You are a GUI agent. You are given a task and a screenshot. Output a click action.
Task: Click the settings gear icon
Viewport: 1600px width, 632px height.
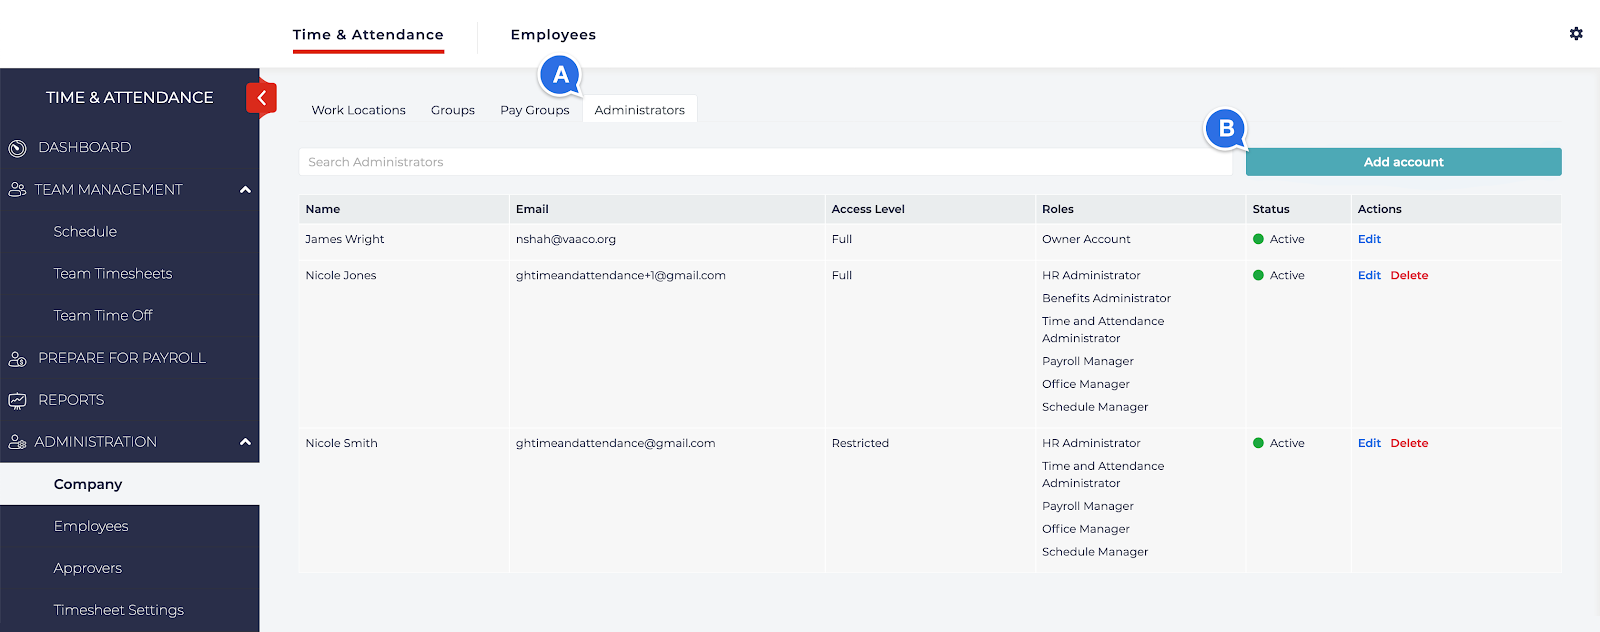coord(1576,34)
